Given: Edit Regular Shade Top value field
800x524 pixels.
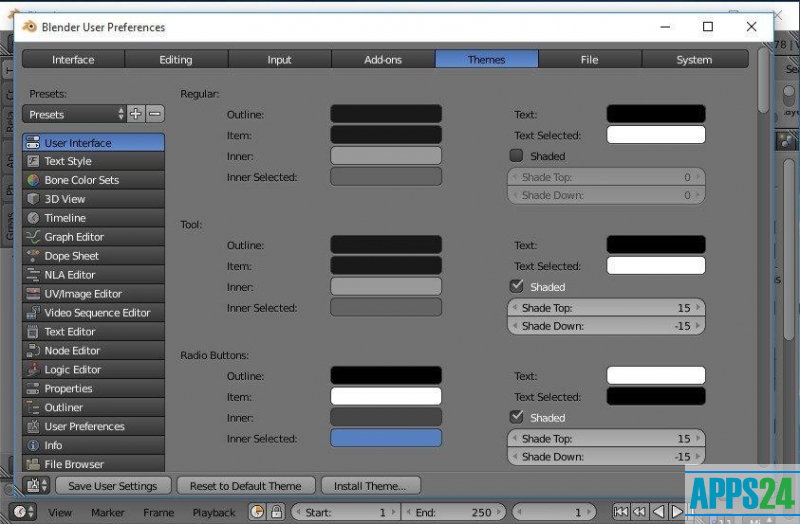Looking at the screenshot, I should [606, 177].
